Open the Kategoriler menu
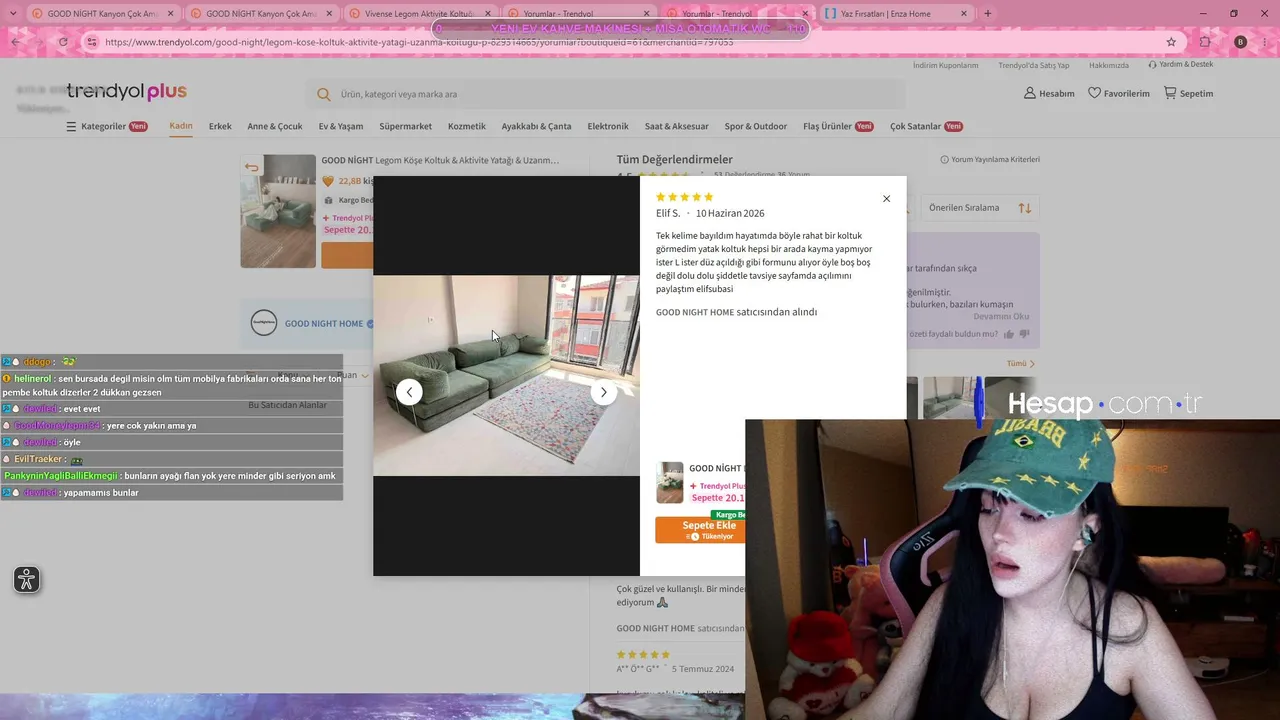Screen dimensions: 1280x720 click(x=107, y=127)
